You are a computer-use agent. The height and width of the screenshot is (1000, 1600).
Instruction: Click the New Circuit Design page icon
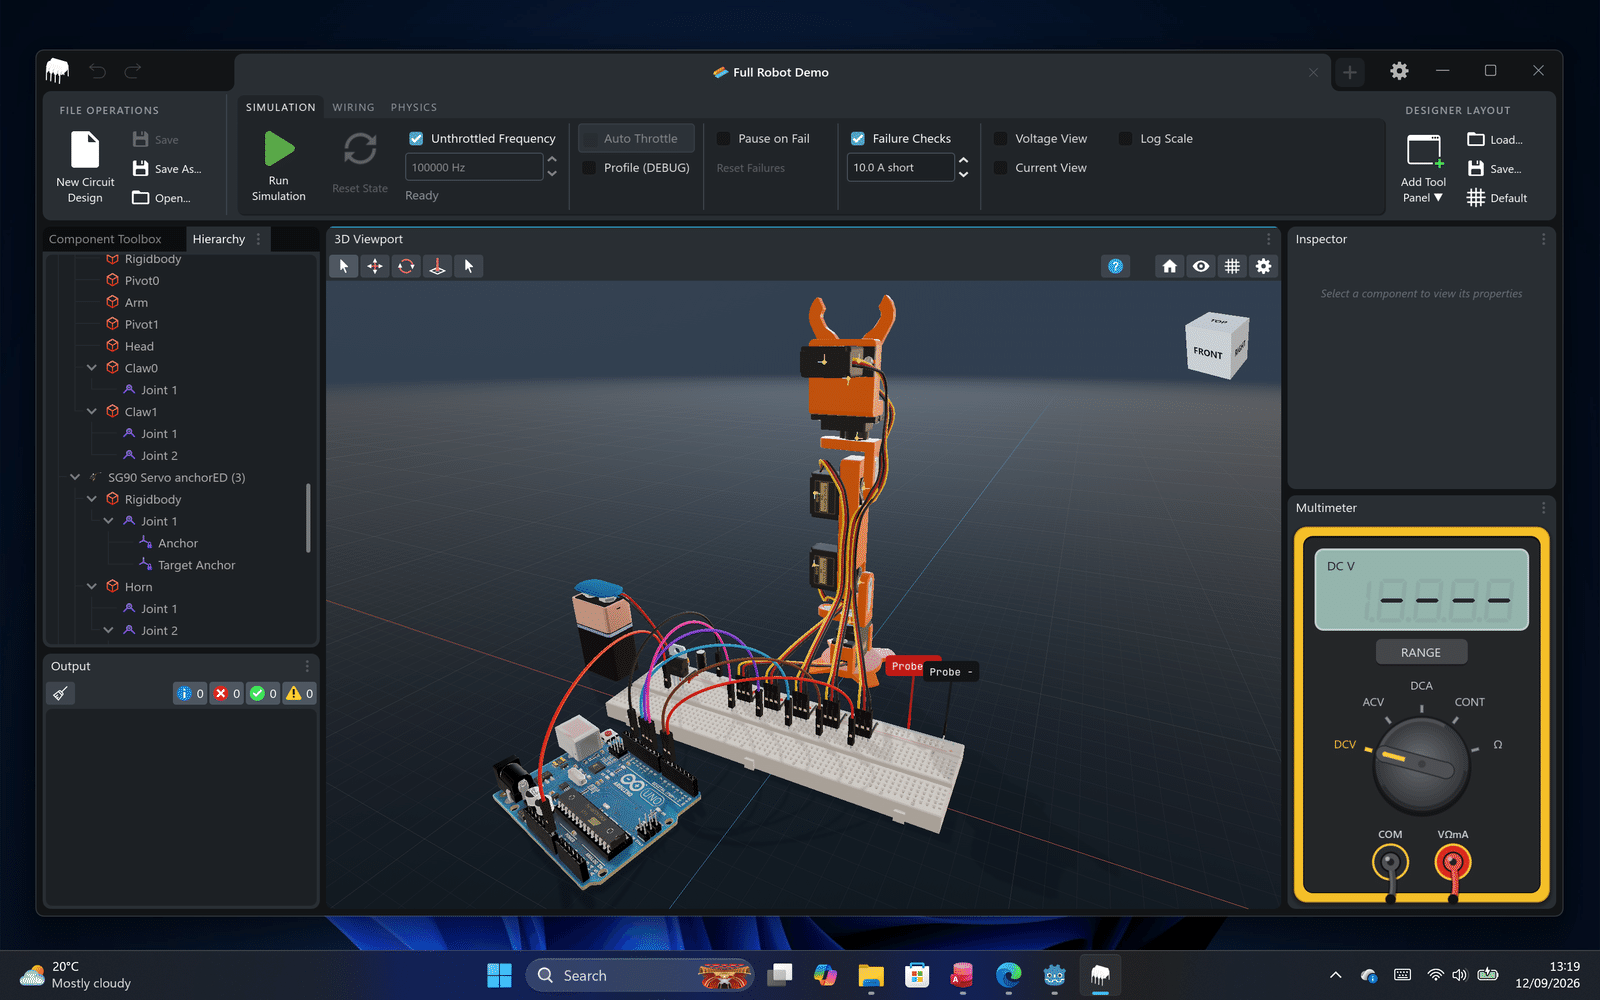point(85,150)
